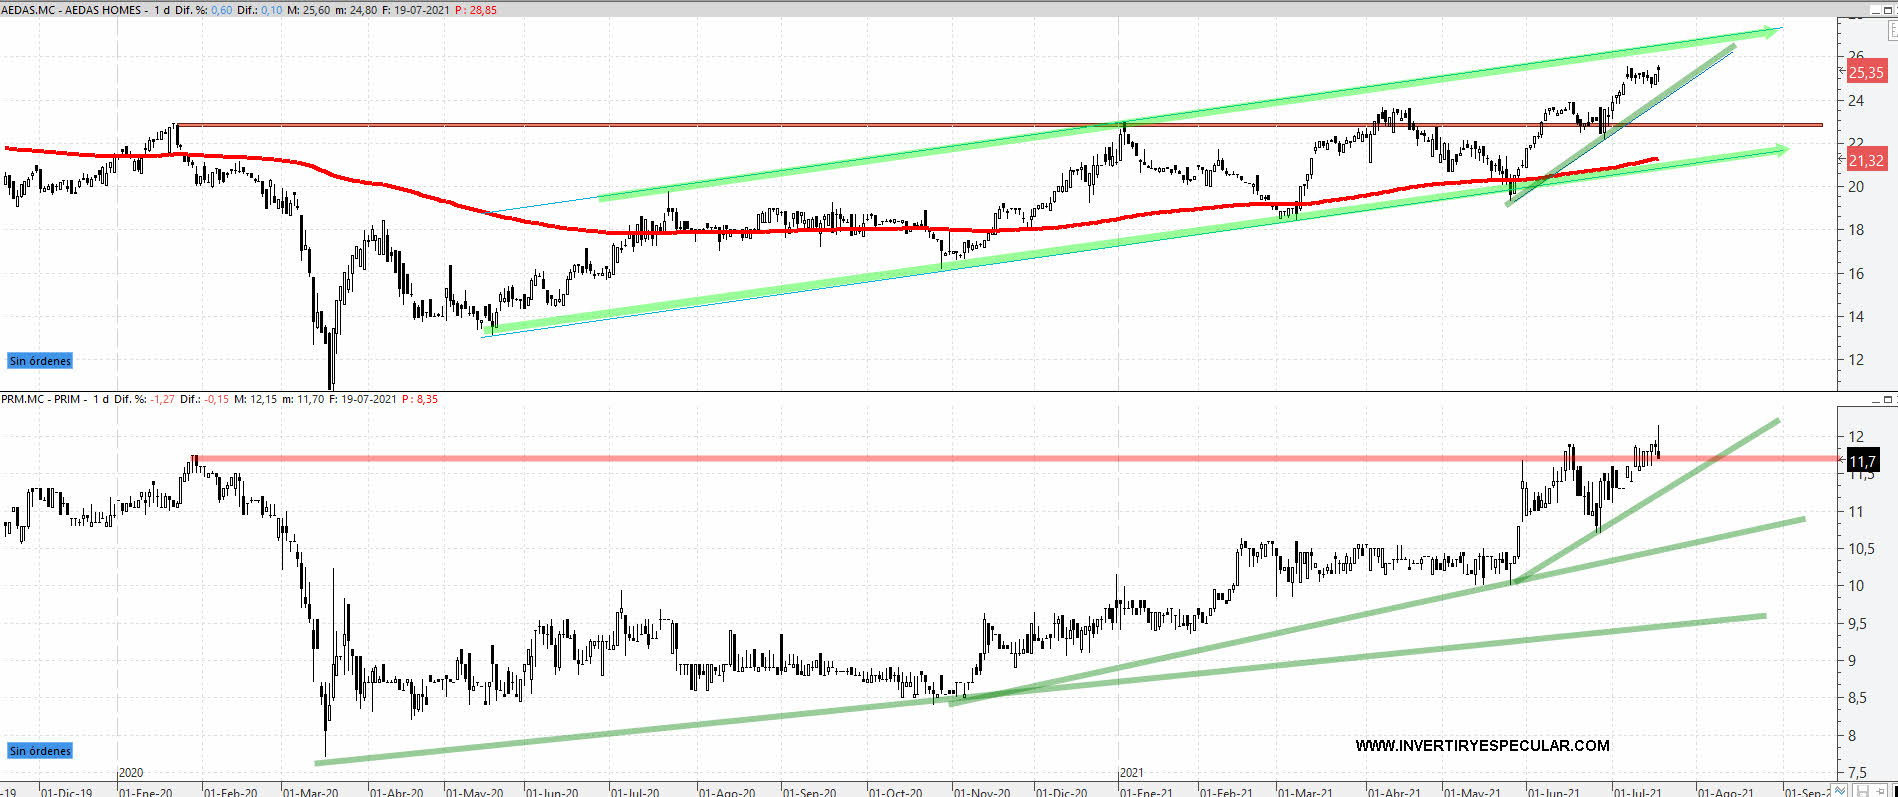Click the 11,7 price label on PRIM axis
1898x797 pixels.
(x=1862, y=461)
